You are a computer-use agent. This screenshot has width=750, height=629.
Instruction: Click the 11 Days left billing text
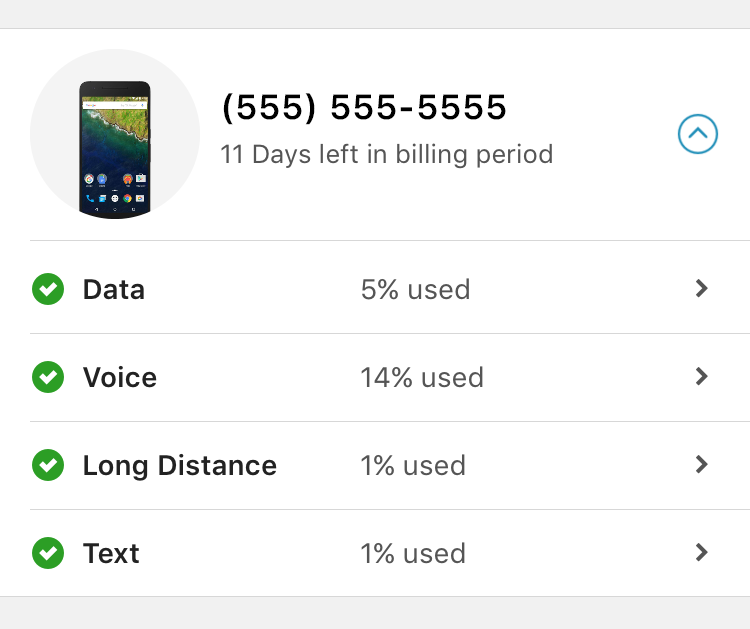tap(386, 154)
